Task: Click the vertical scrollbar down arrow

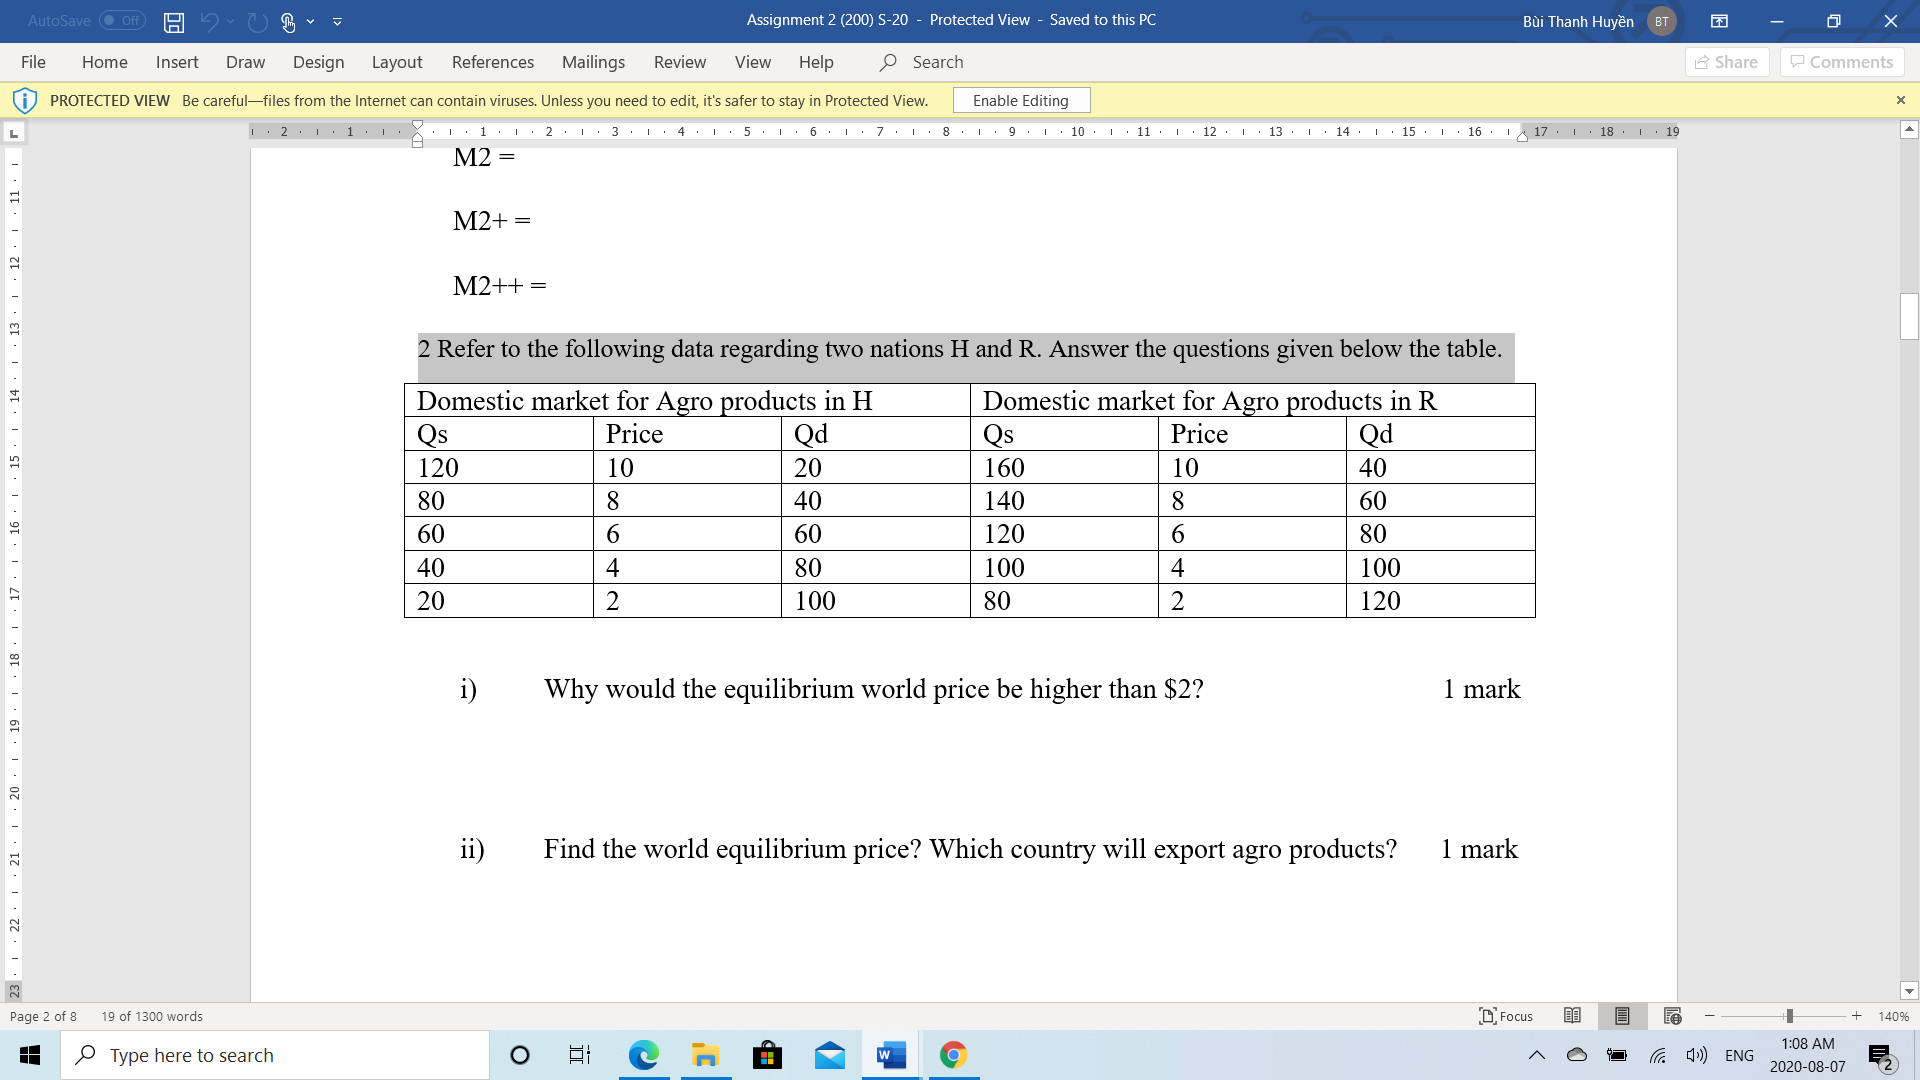Action: [1909, 992]
